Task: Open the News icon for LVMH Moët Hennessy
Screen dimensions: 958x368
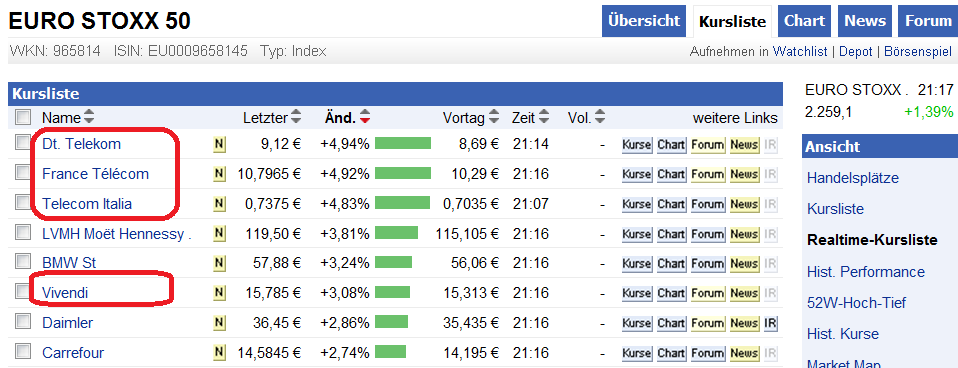Action: (x=744, y=234)
